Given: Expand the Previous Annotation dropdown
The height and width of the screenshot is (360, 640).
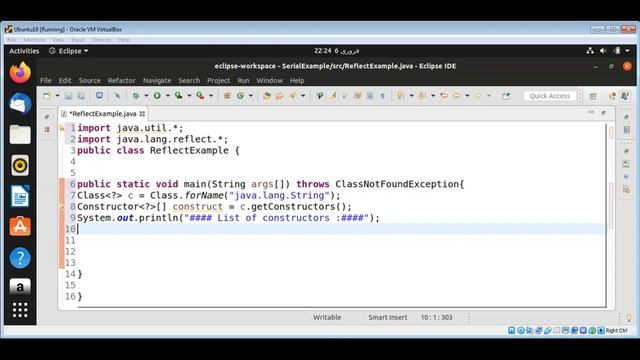Looking at the screenshot, I should 433,96.
